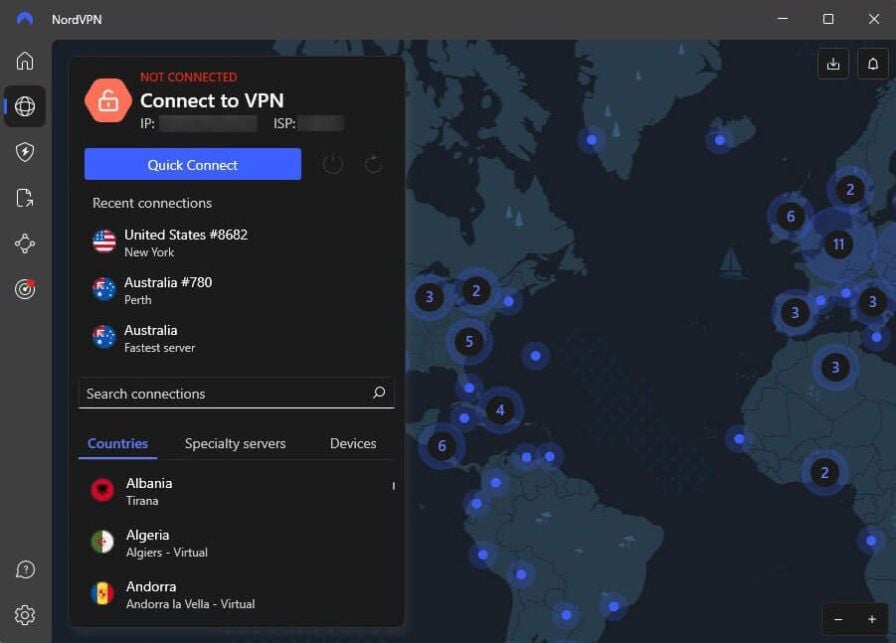The height and width of the screenshot is (643, 896).
Task: Zoom out the map with minus button
Action: click(x=838, y=619)
